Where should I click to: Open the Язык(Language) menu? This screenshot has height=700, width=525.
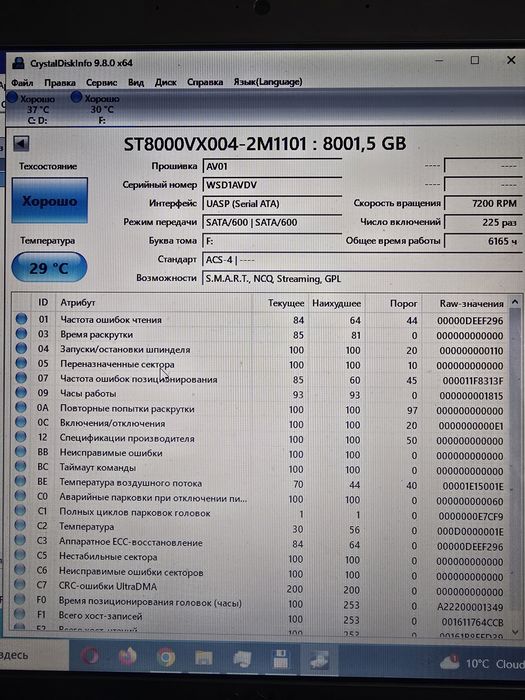[268, 82]
